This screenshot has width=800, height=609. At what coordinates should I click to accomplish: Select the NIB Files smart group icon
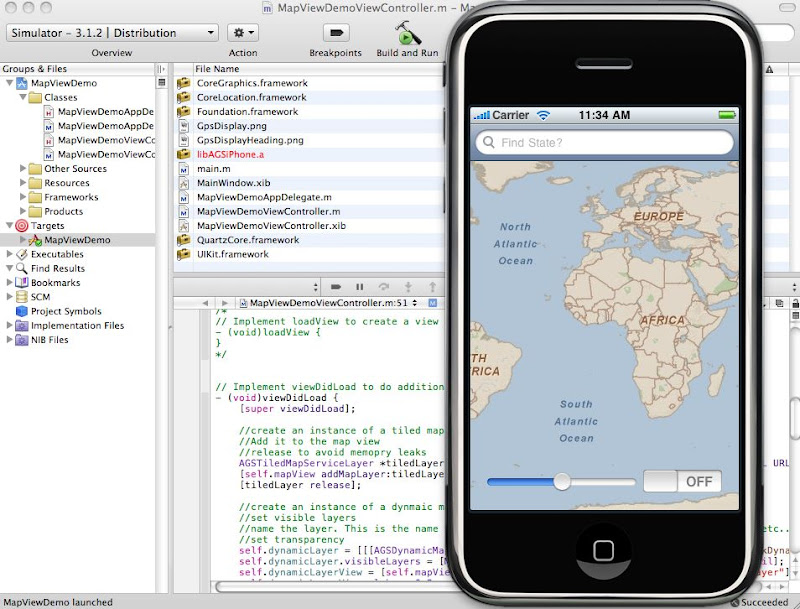(x=22, y=339)
